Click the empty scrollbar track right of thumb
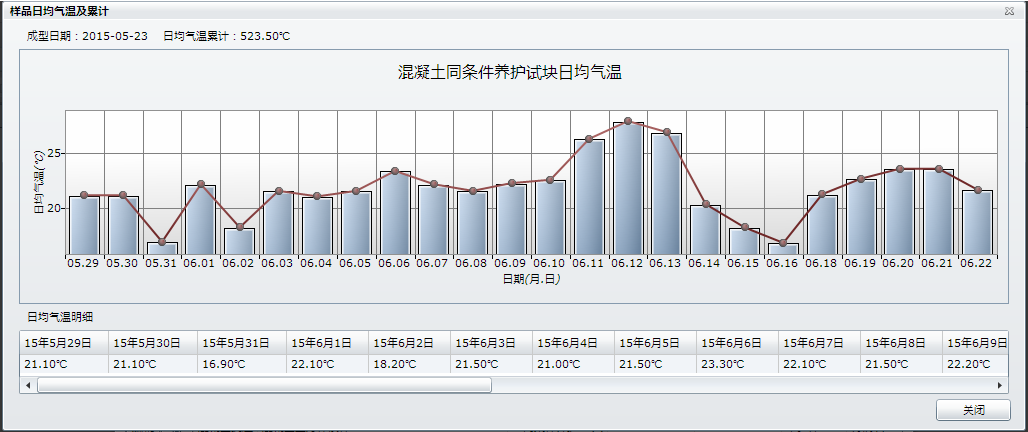 740,385
